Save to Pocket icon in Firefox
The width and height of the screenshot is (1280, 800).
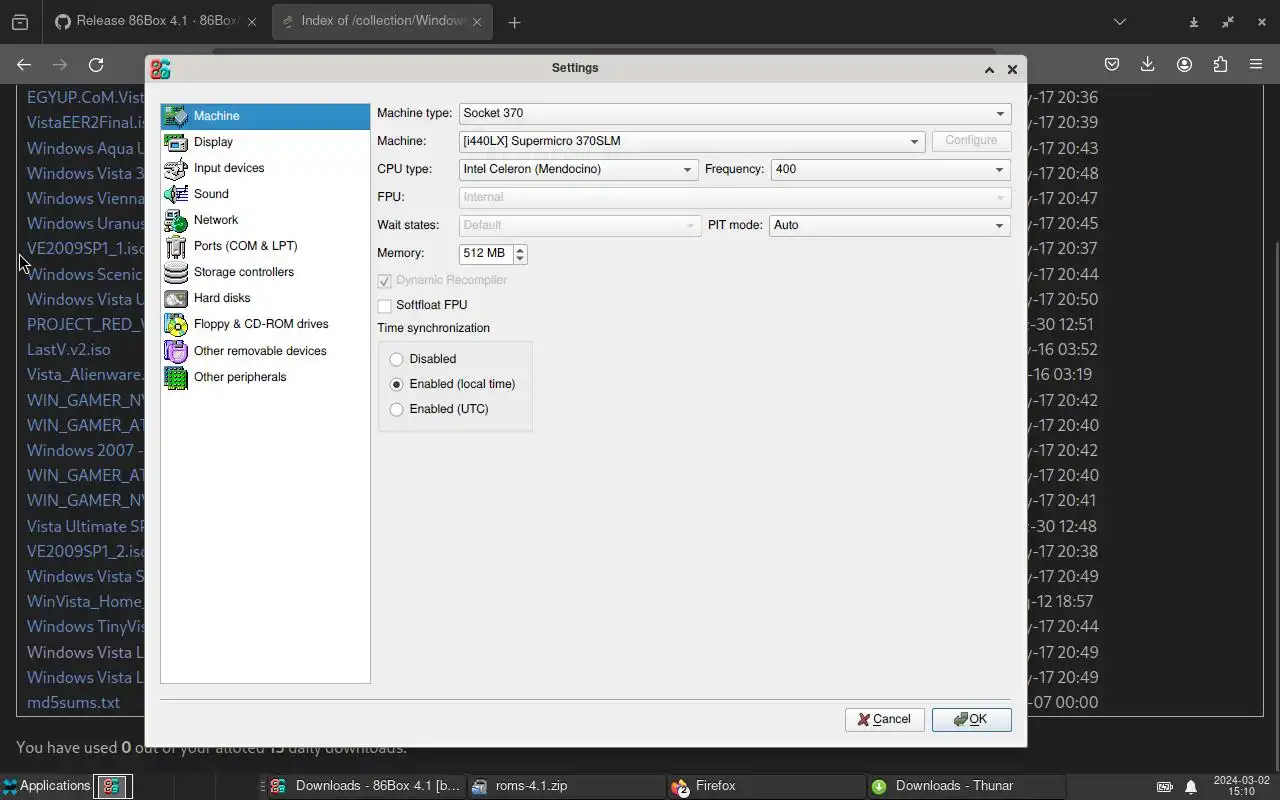[x=1112, y=64]
